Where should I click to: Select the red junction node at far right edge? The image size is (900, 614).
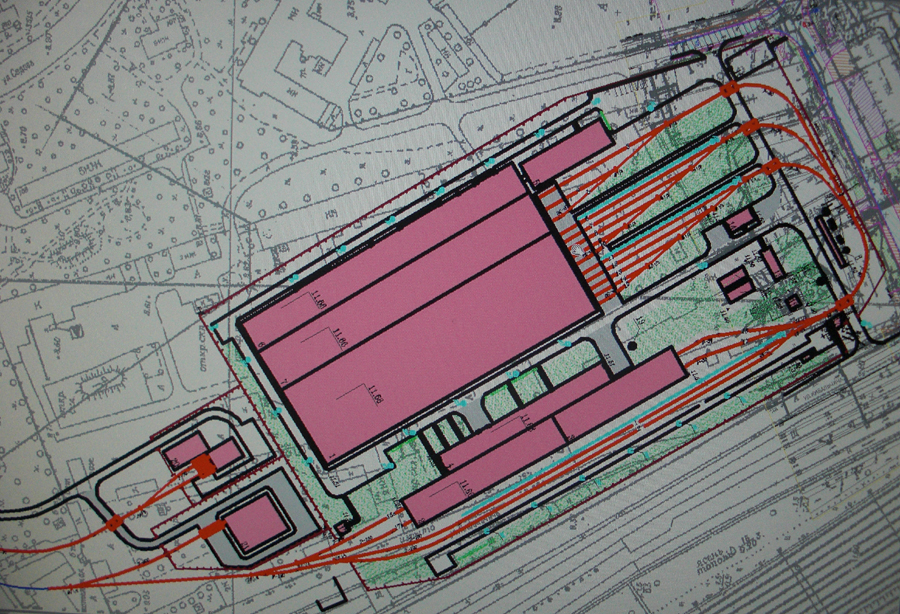[x=845, y=302]
